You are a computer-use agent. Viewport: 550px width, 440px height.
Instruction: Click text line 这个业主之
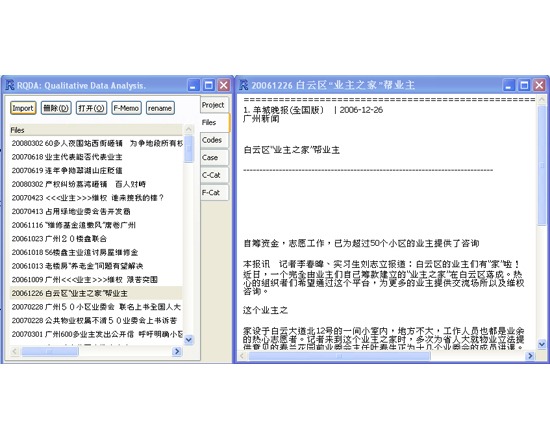click(266, 310)
